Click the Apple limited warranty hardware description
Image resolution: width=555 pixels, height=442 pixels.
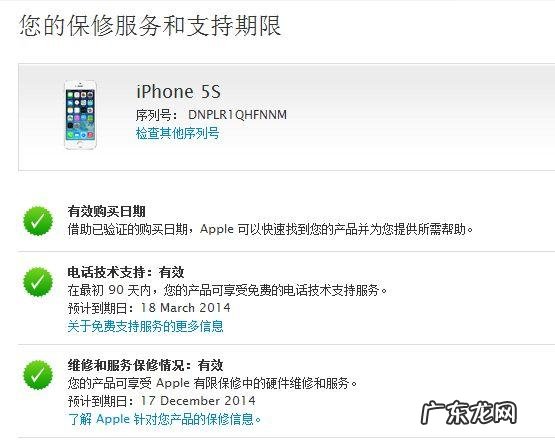213,383
